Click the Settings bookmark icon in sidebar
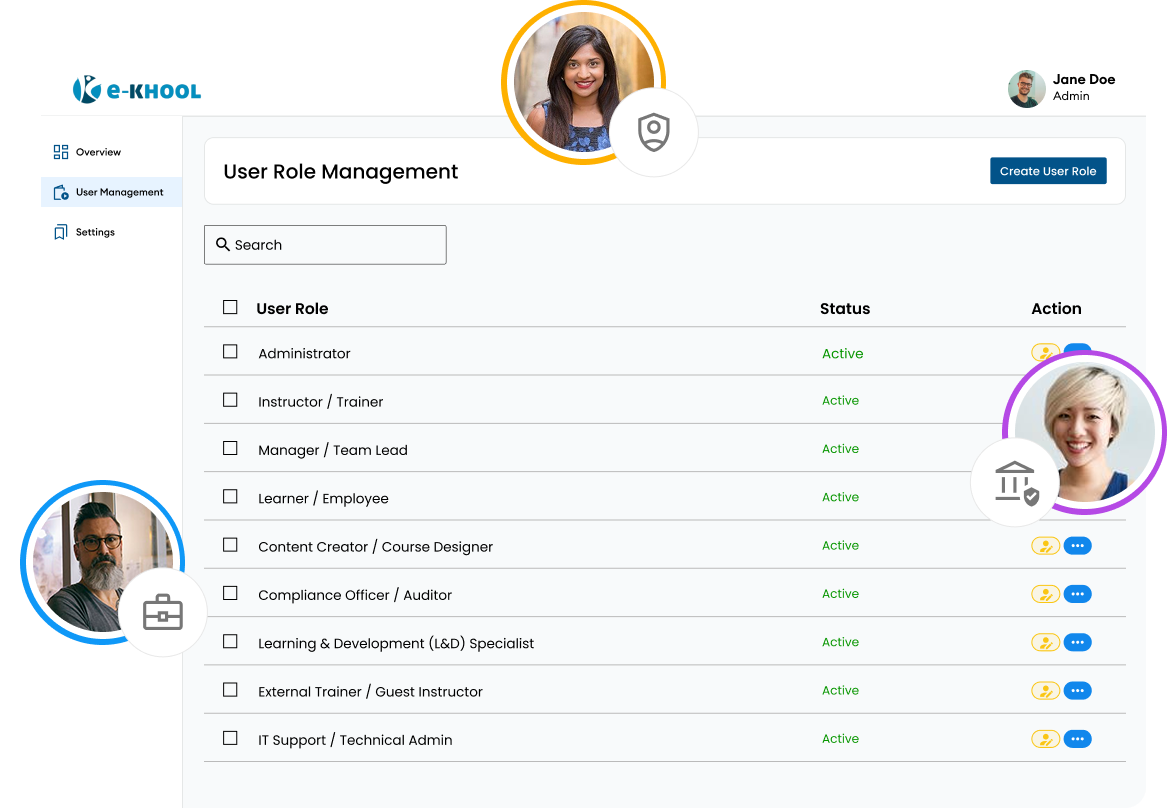The image size is (1167, 808). coord(61,232)
